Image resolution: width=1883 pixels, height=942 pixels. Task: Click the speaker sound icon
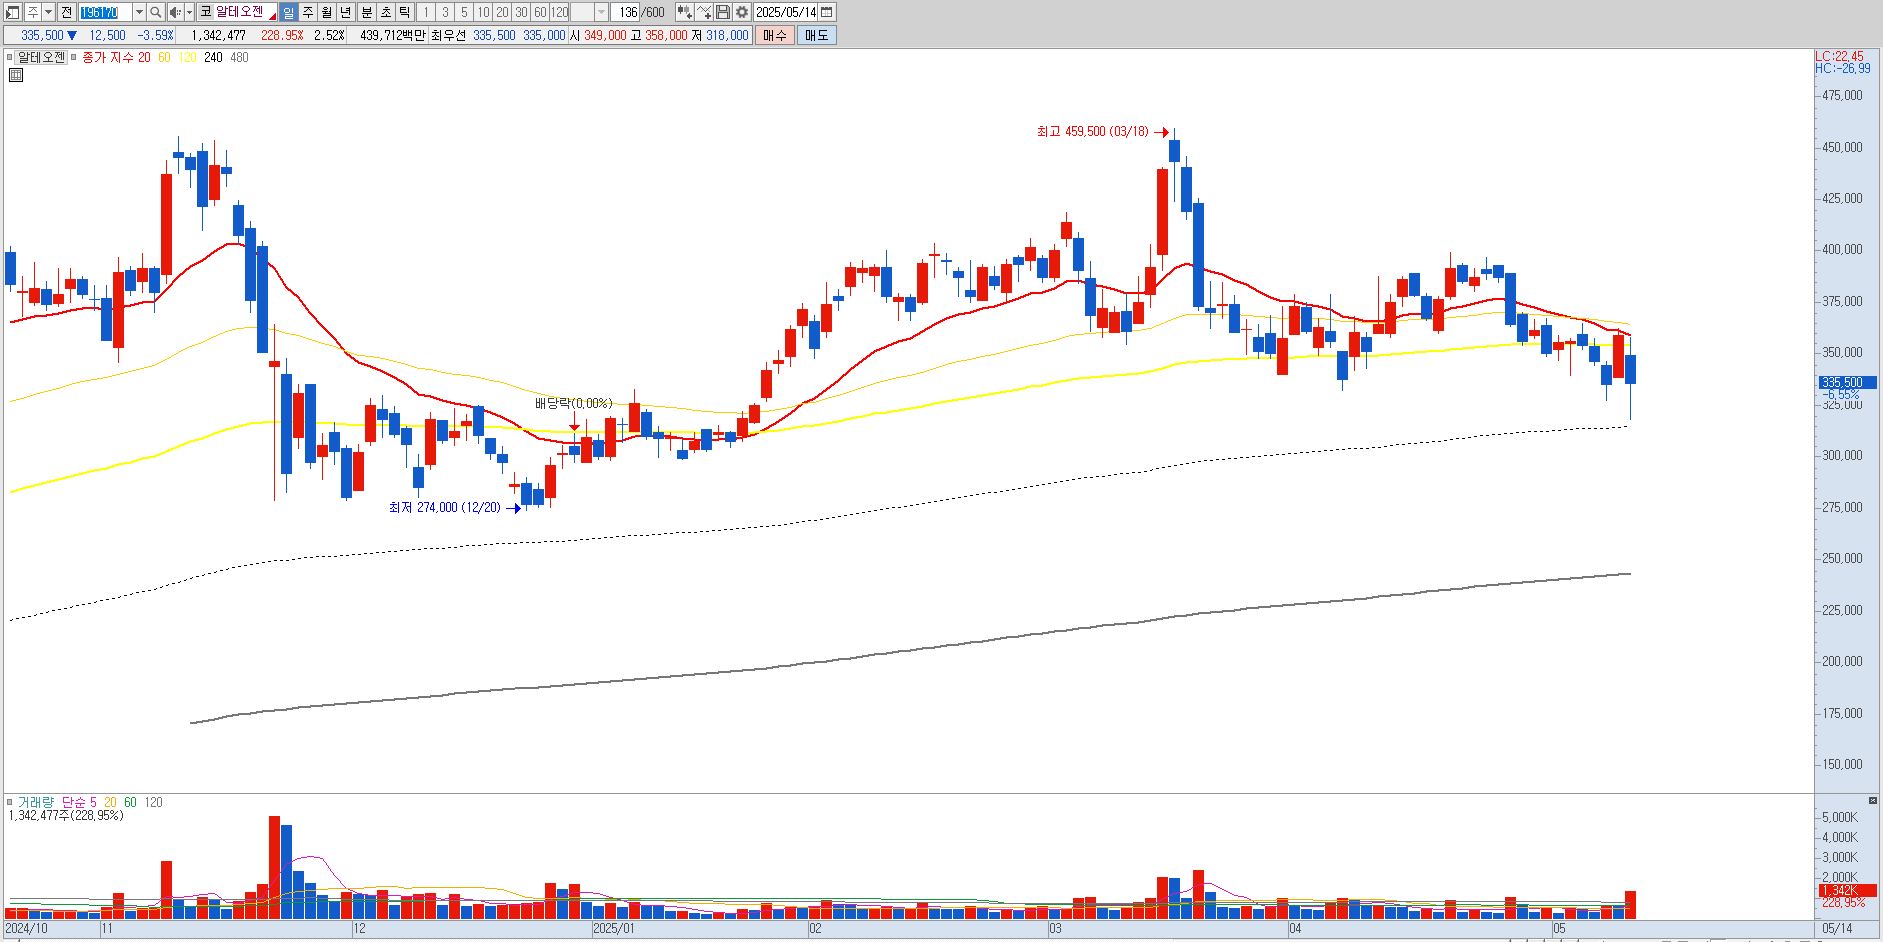(x=175, y=12)
